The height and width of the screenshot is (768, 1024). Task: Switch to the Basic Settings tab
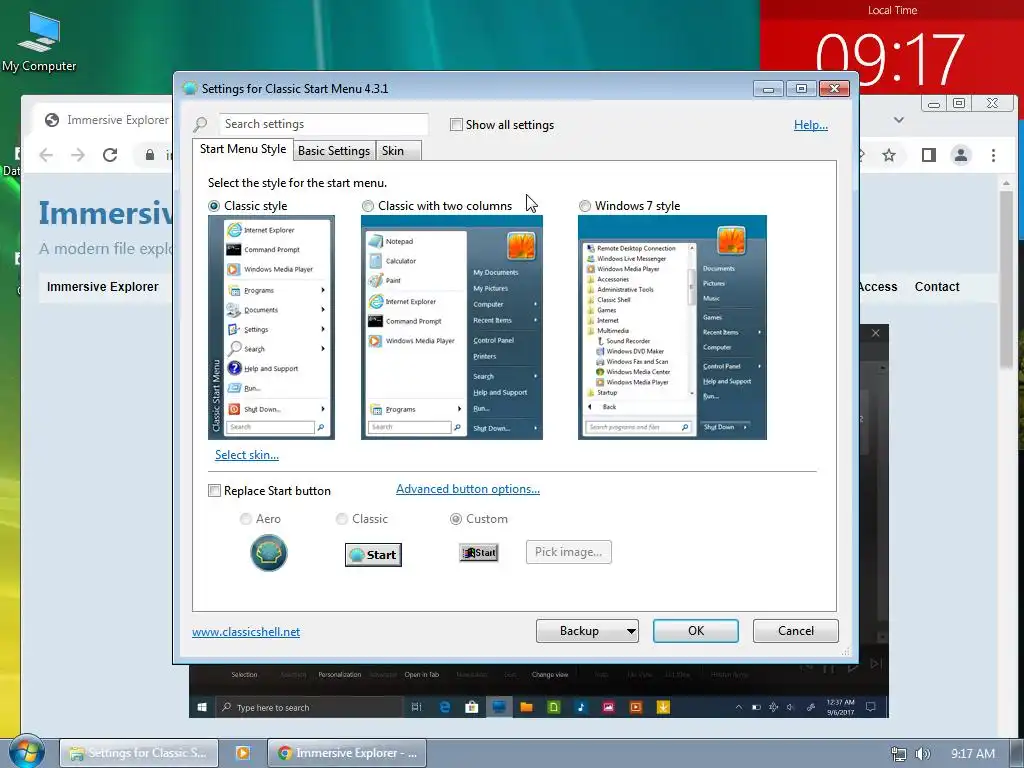click(x=334, y=151)
